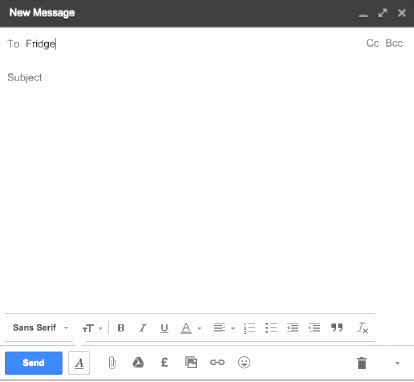Viewport: 414px width, 382px height.
Task: Apply Italic formatting
Action: 143,328
